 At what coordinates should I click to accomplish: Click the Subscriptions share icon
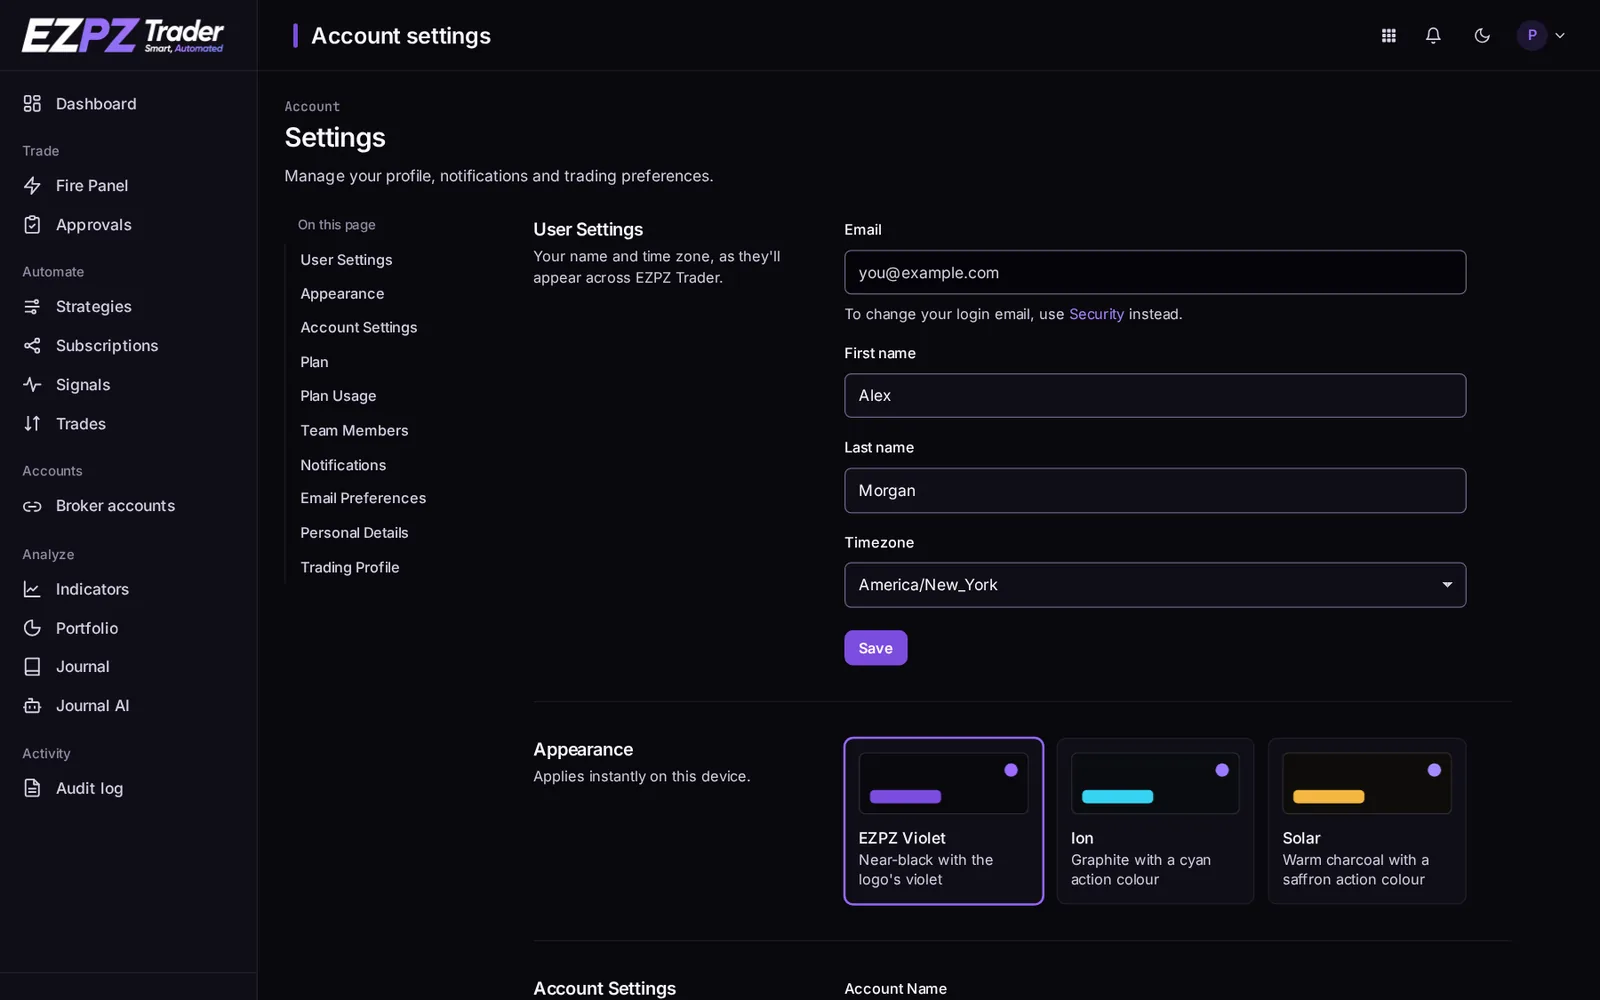tap(32, 346)
